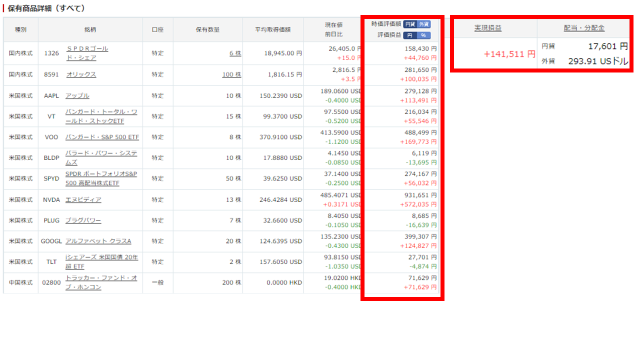Click average cost 18,945.00 円
The width and height of the screenshot is (640, 360).
tap(283, 53)
